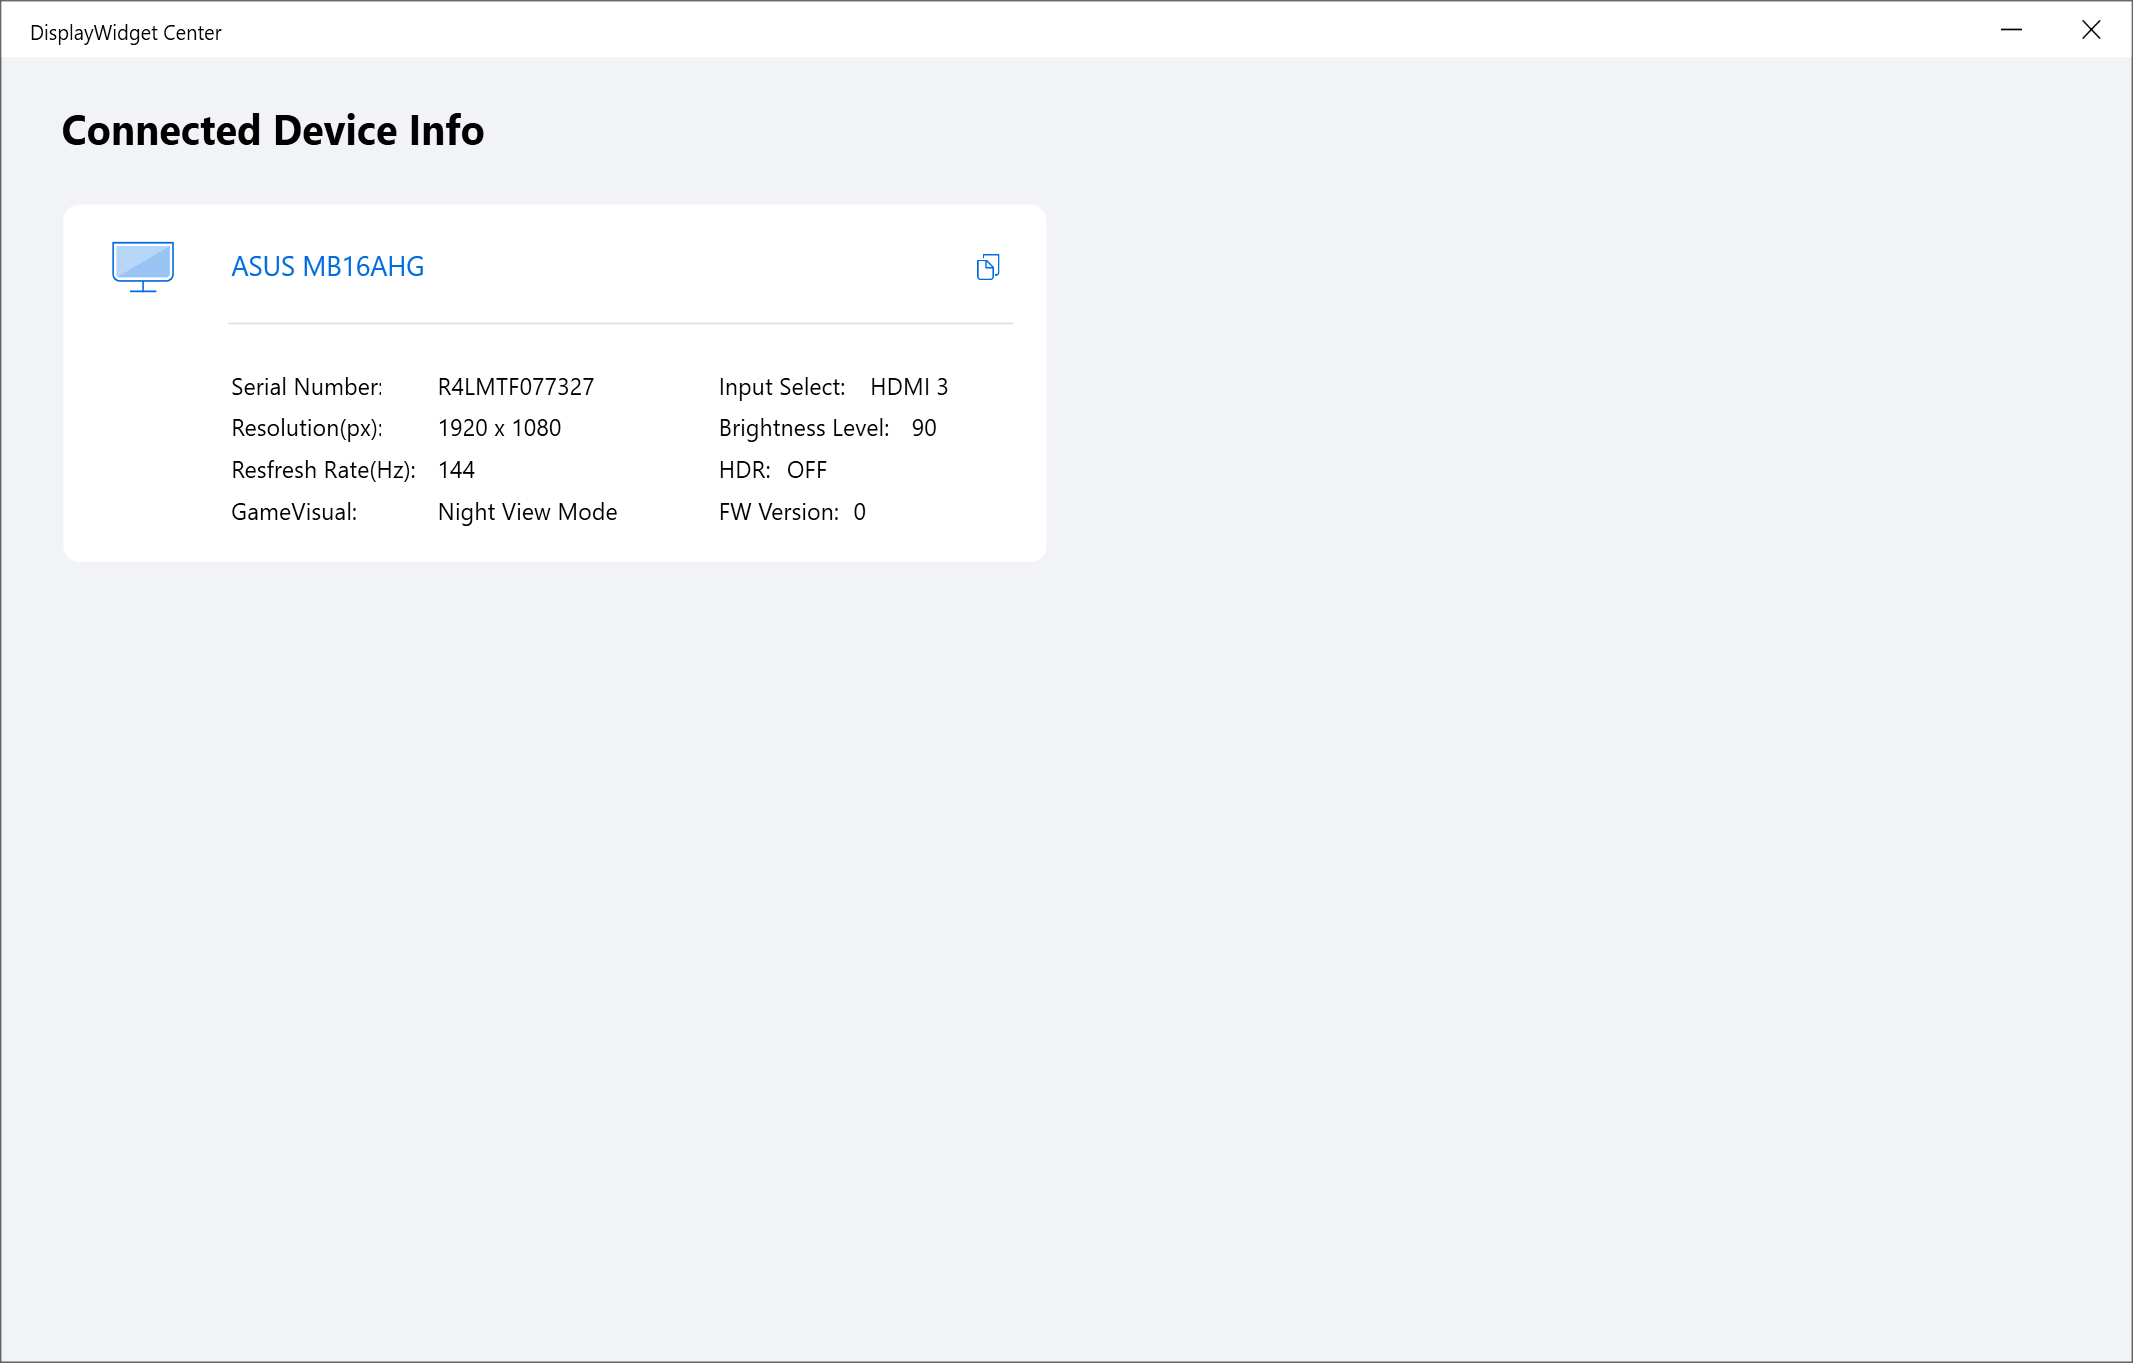This screenshot has height=1363, width=2133.
Task: Click the refresh rate value 144
Action: click(x=456, y=470)
